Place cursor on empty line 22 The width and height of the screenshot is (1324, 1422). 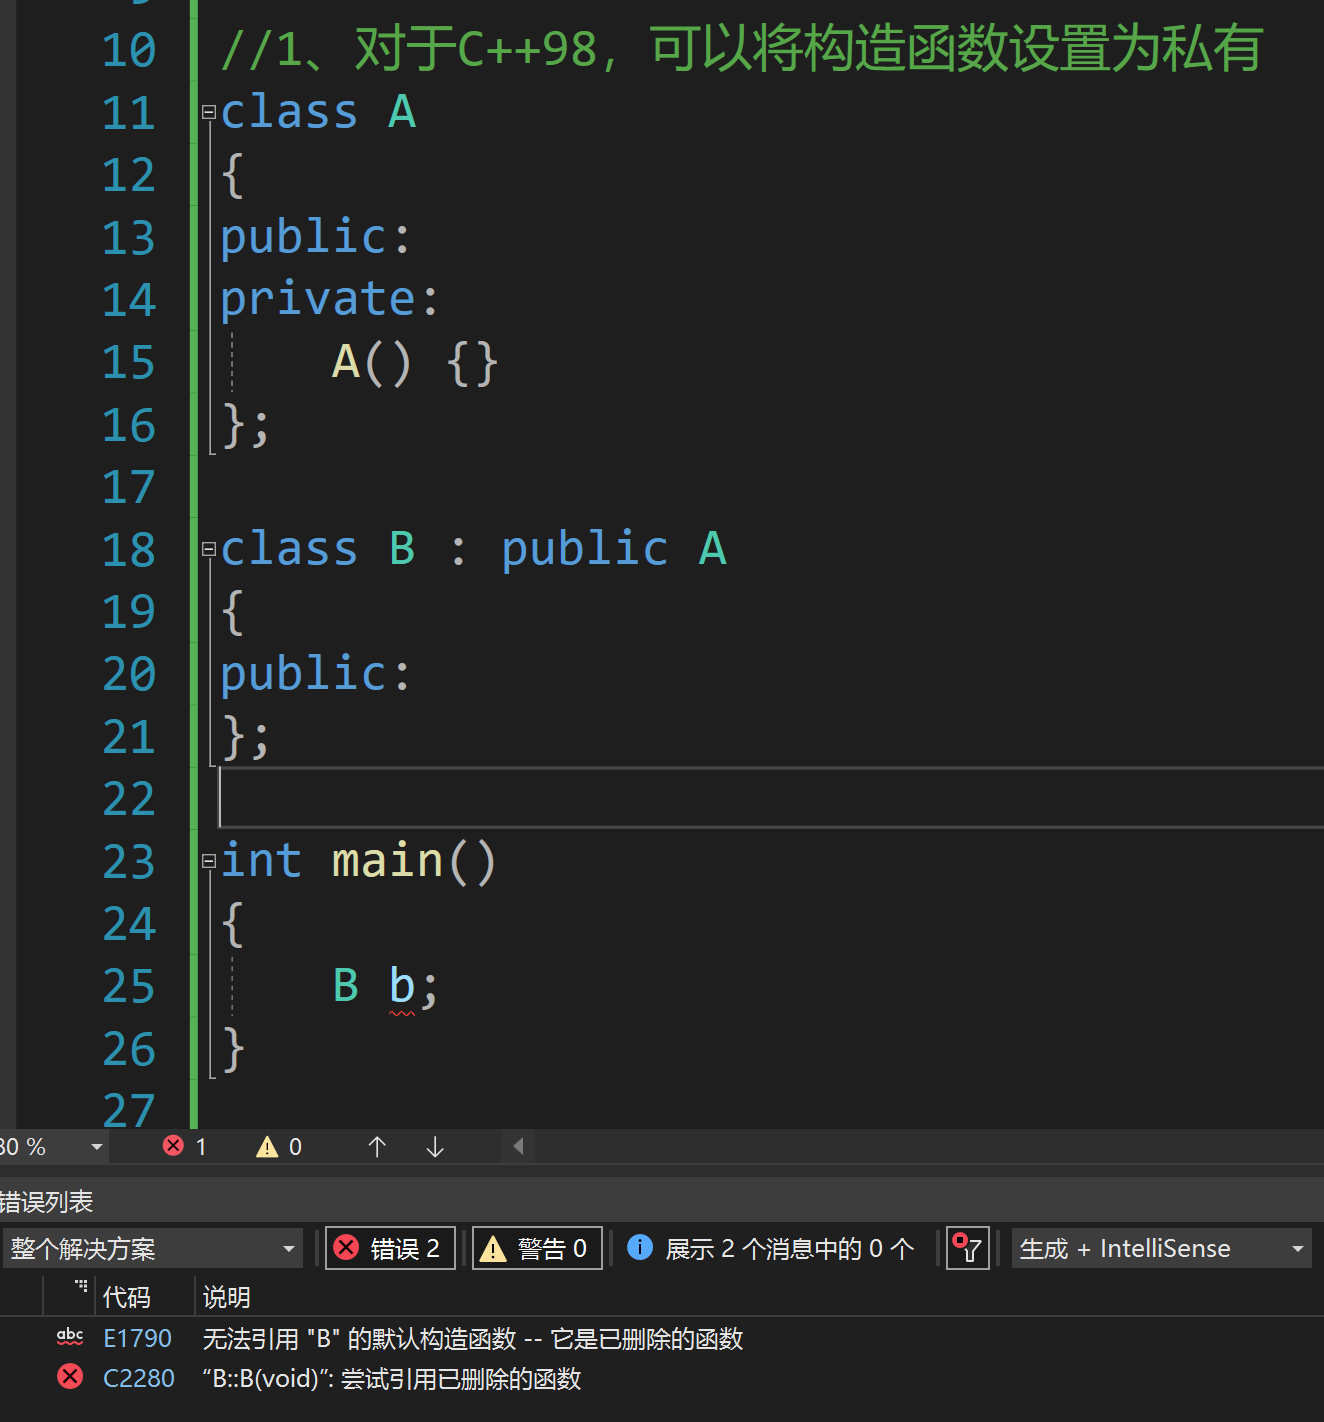(x=770, y=798)
